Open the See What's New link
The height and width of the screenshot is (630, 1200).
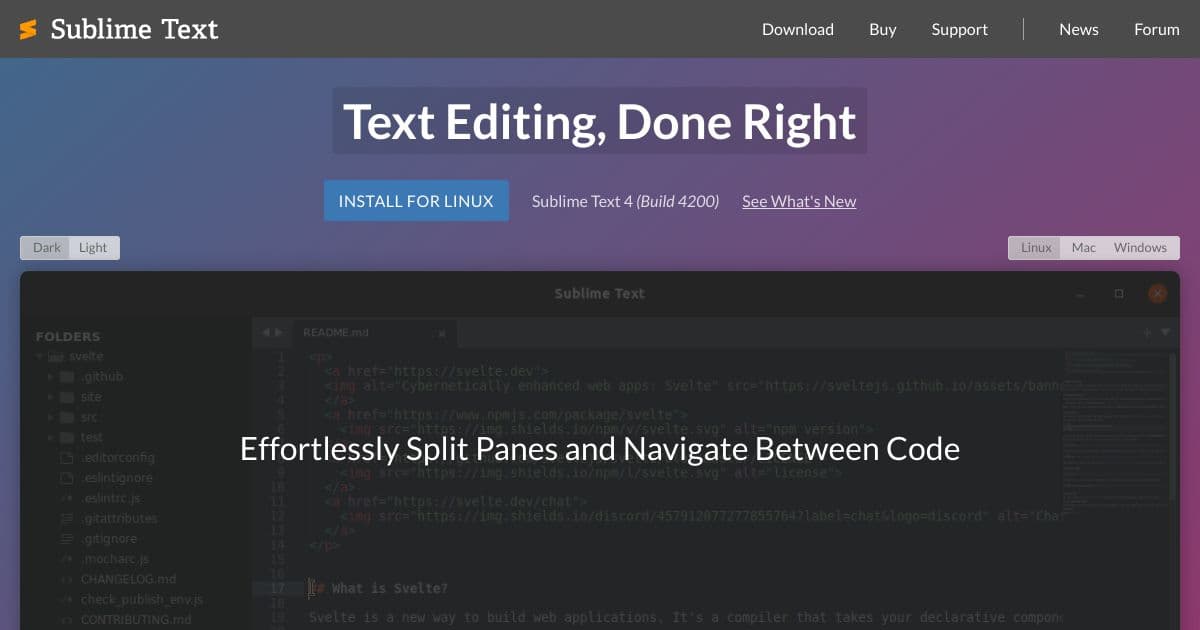[x=798, y=201]
